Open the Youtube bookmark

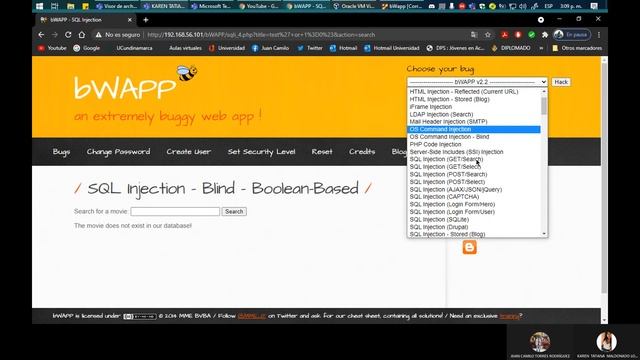click(52, 48)
